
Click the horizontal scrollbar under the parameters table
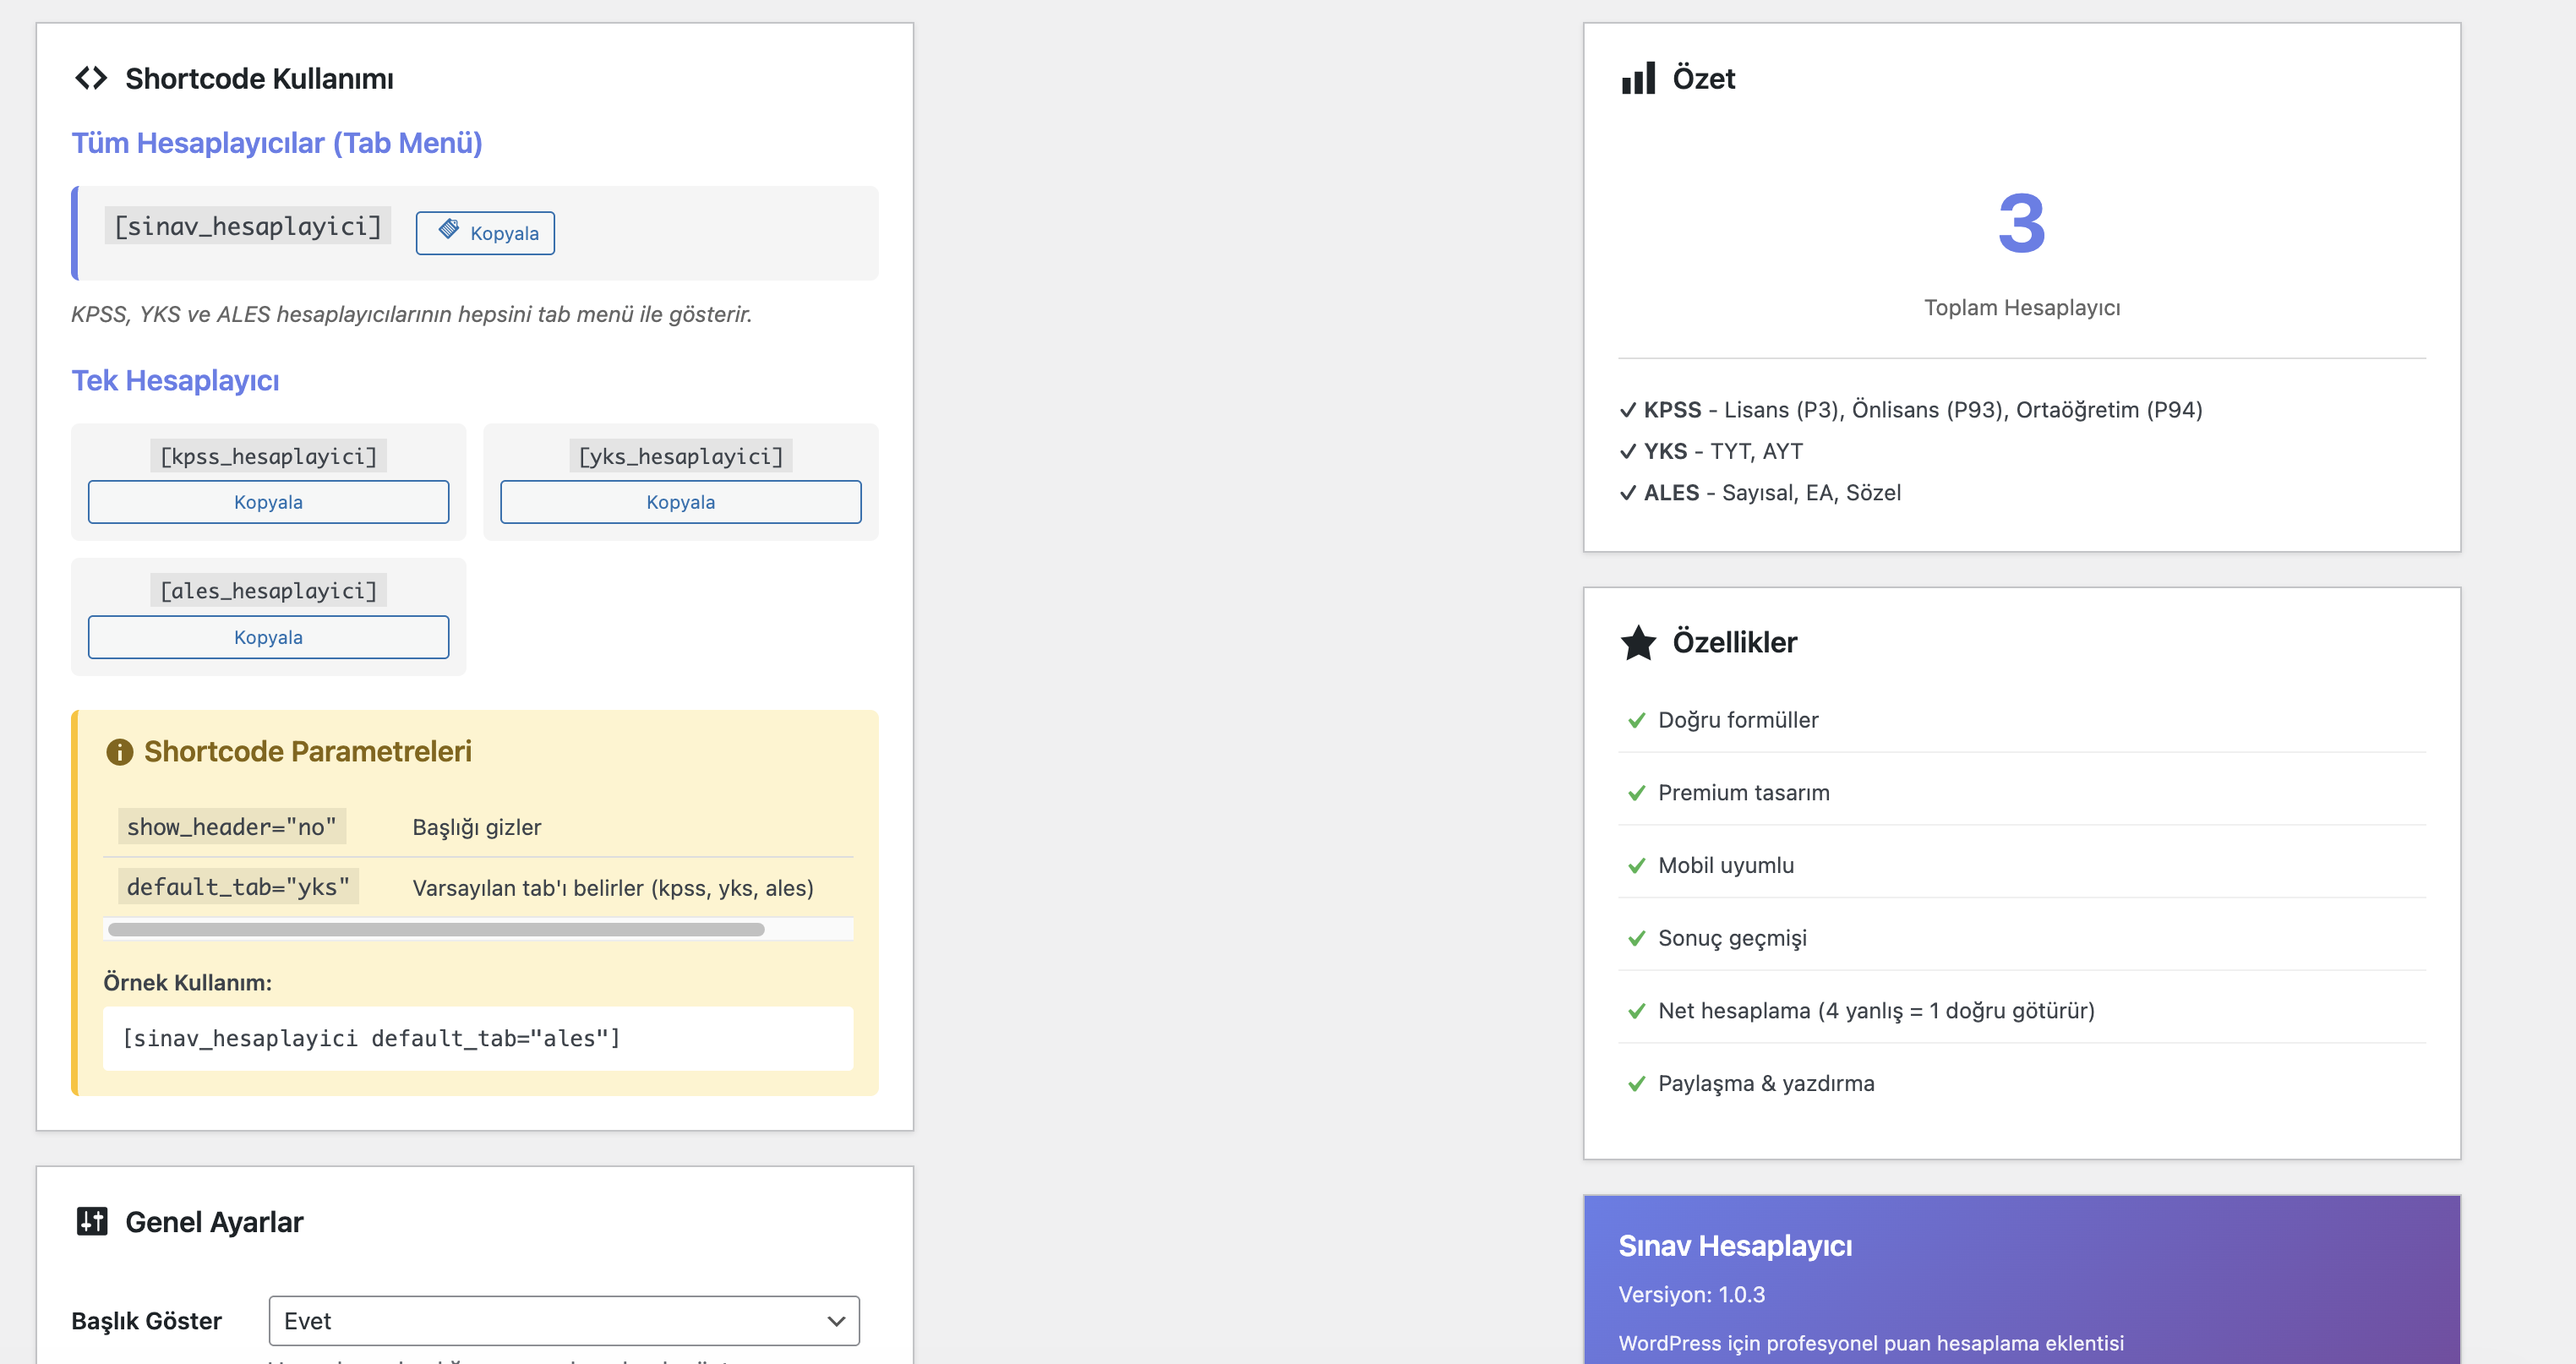point(436,929)
